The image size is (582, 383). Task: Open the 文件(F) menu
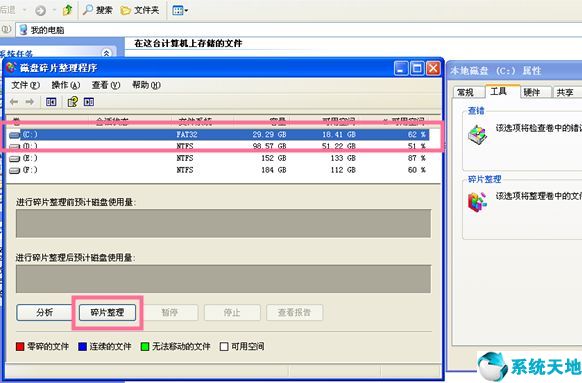click(25, 85)
